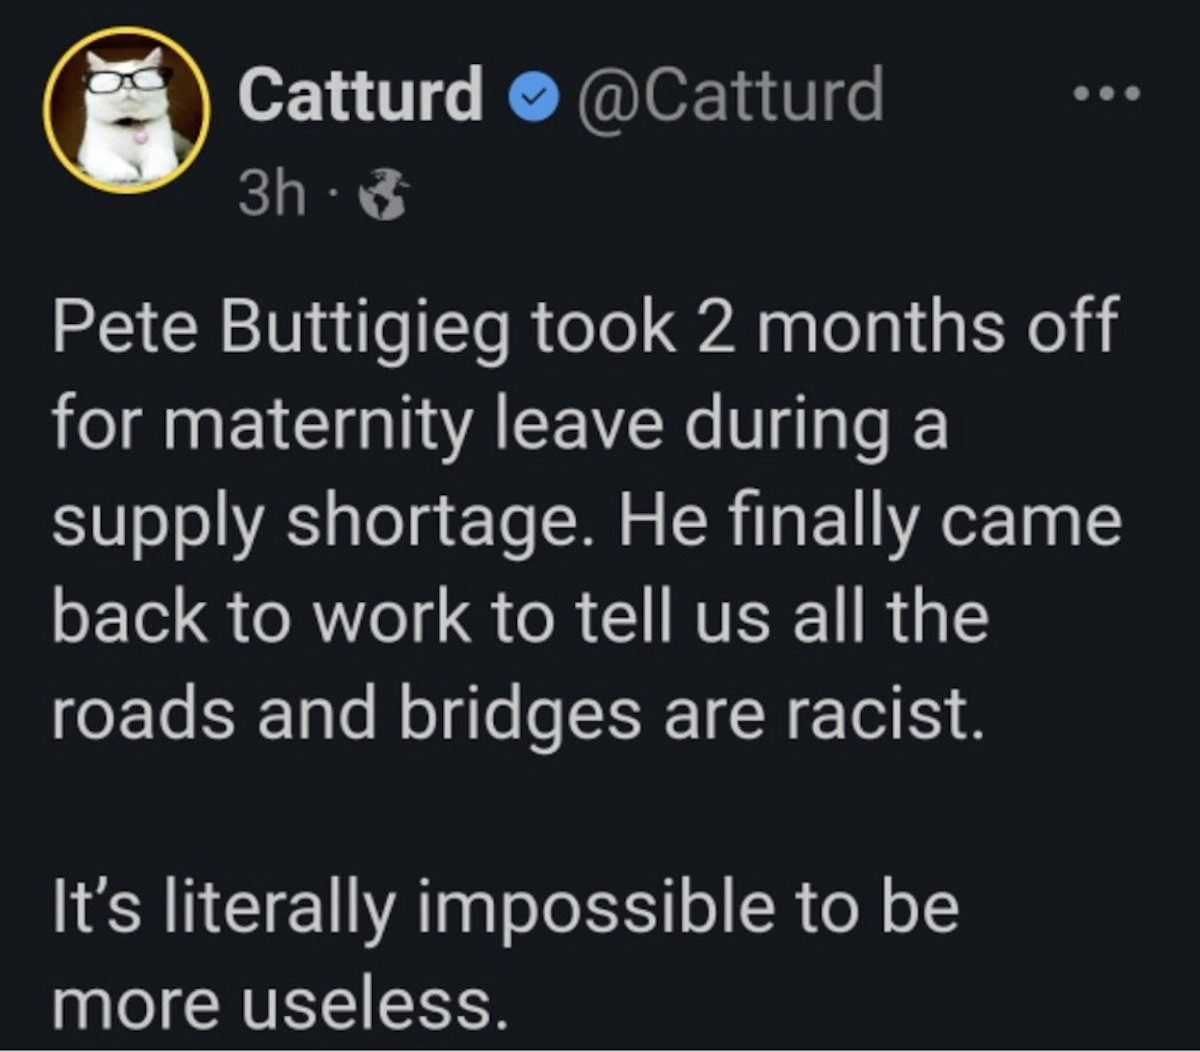The width and height of the screenshot is (1200, 1052).
Task: Click the 3h post timestamp
Action: [x=271, y=194]
